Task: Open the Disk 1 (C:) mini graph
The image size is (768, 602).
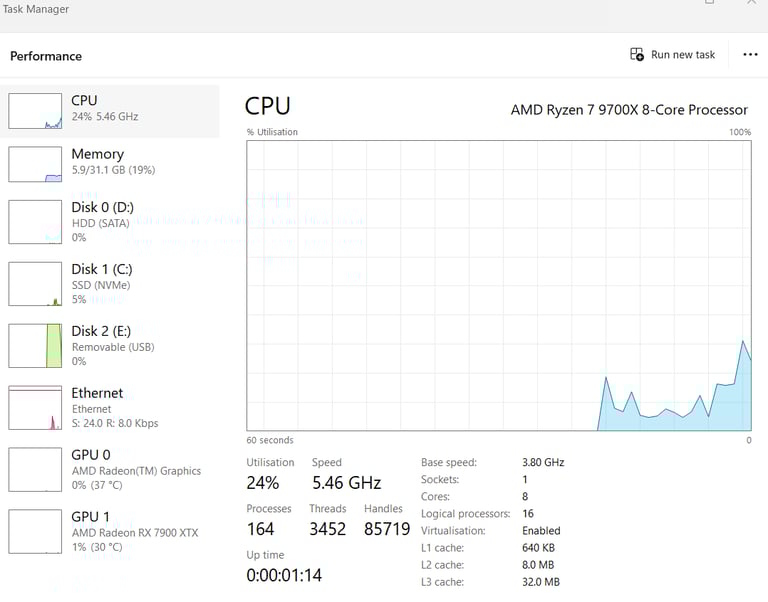Action: click(x=35, y=284)
